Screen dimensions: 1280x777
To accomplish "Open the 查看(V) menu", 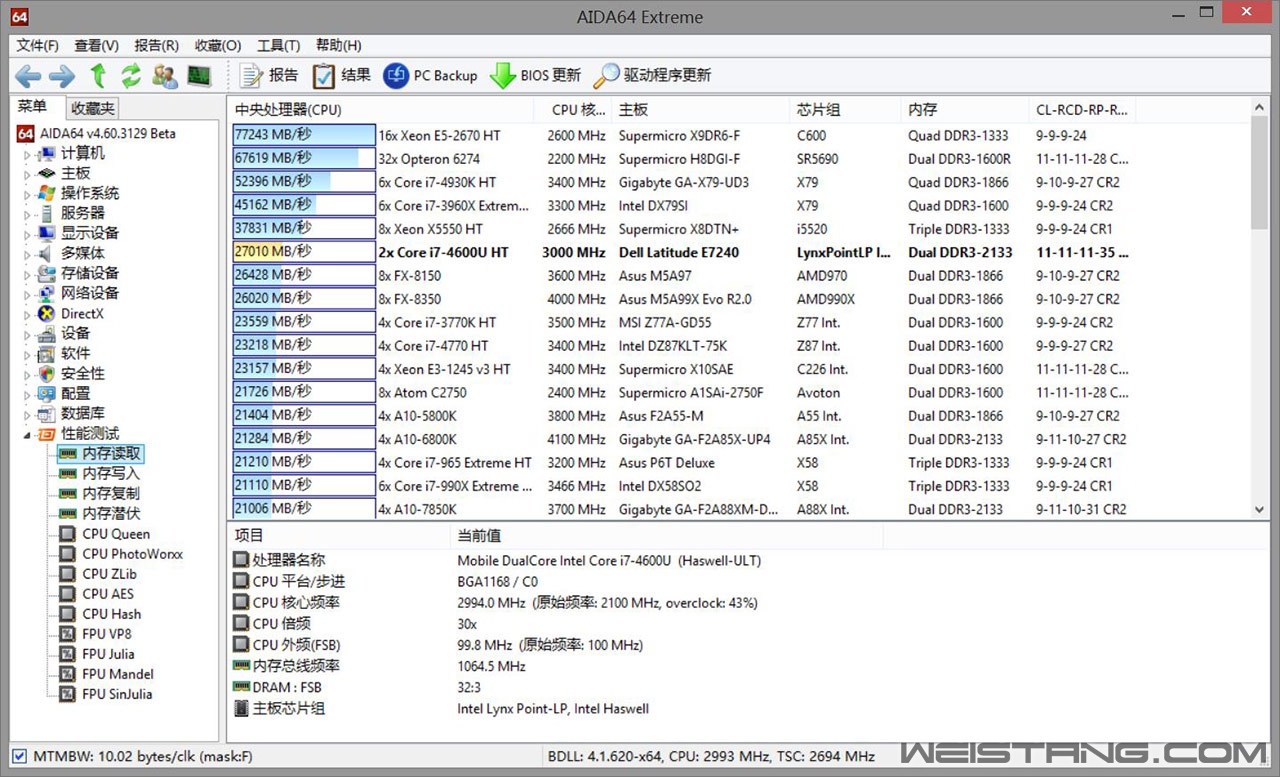I will (96, 45).
